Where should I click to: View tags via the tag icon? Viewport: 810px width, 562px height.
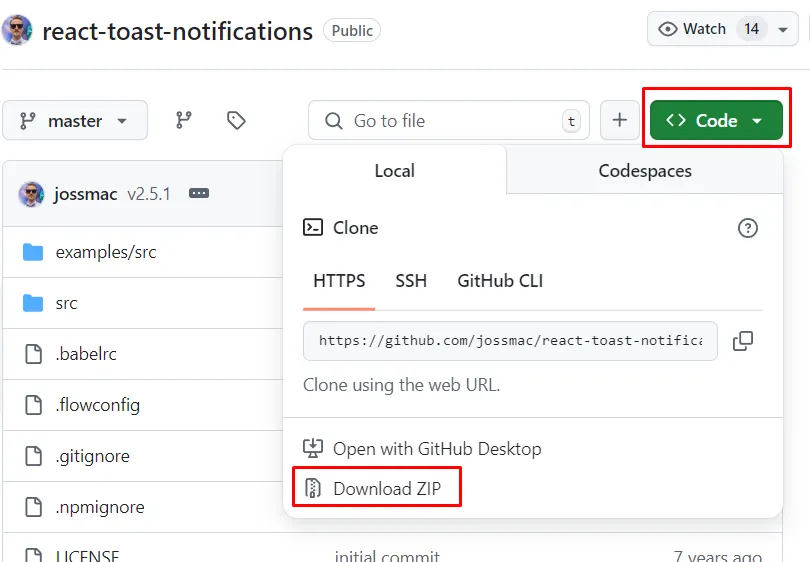pyautogui.click(x=236, y=120)
